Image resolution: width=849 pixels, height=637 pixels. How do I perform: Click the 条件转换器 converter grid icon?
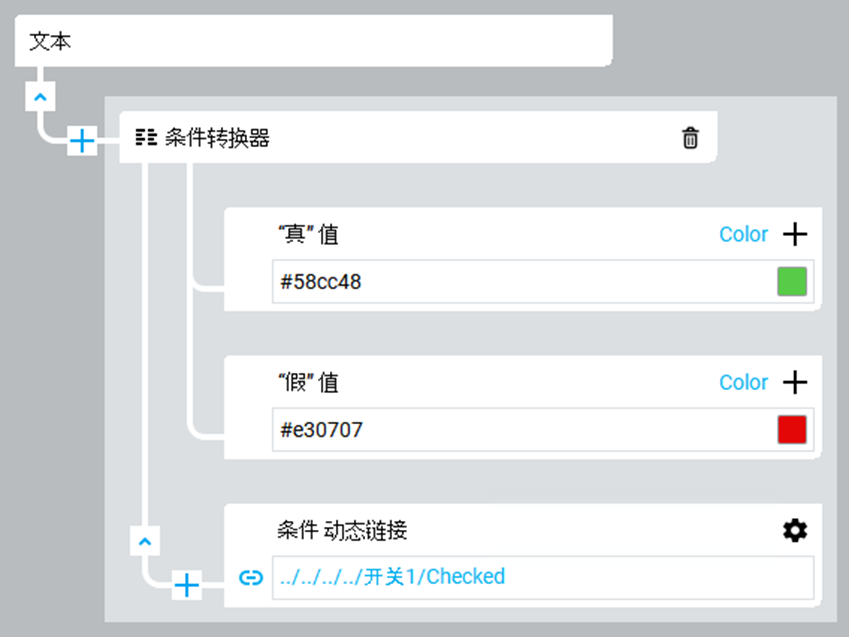[x=146, y=138]
